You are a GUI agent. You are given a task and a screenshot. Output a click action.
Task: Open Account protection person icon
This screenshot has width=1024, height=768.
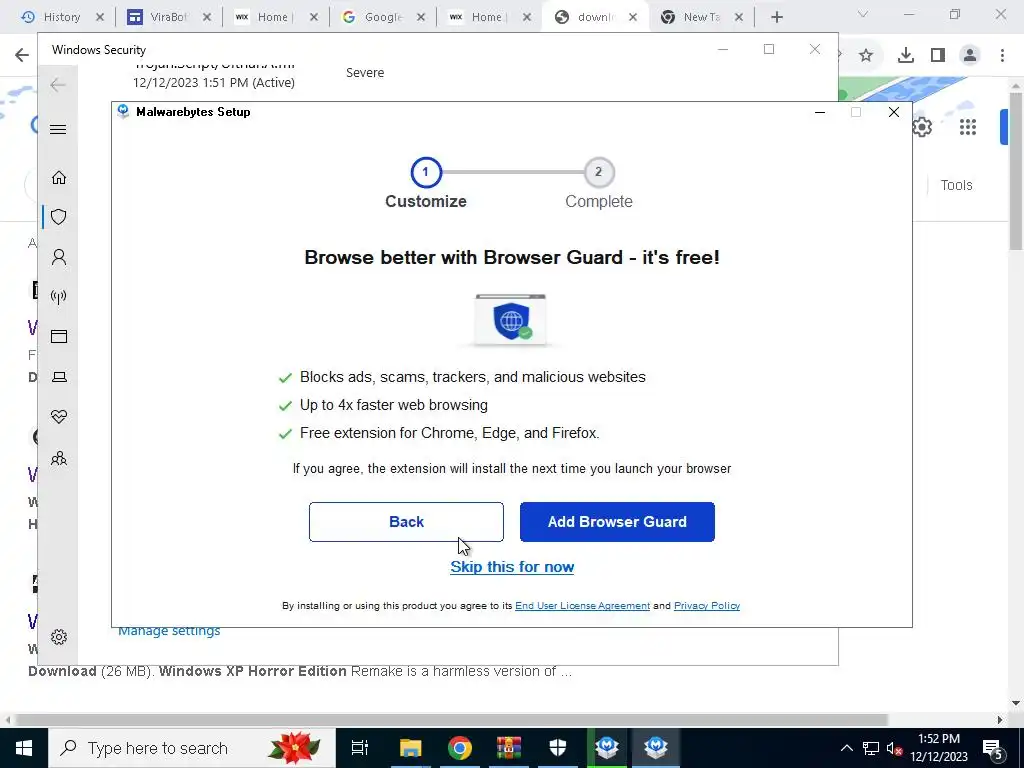tap(59, 257)
